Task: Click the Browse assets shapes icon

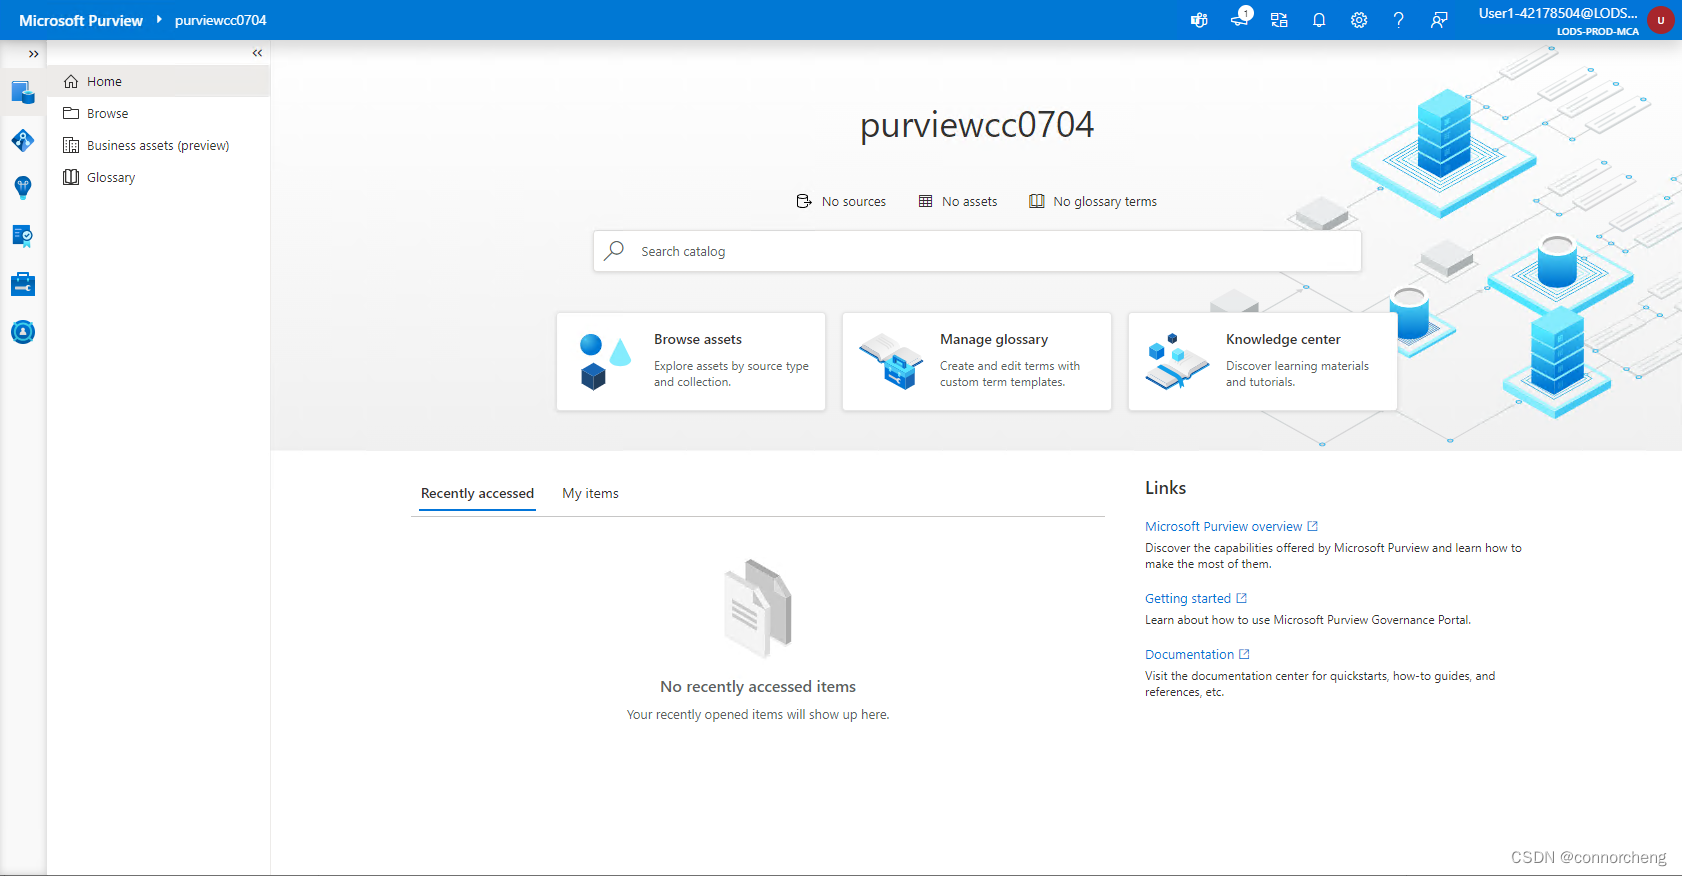Action: [606, 361]
